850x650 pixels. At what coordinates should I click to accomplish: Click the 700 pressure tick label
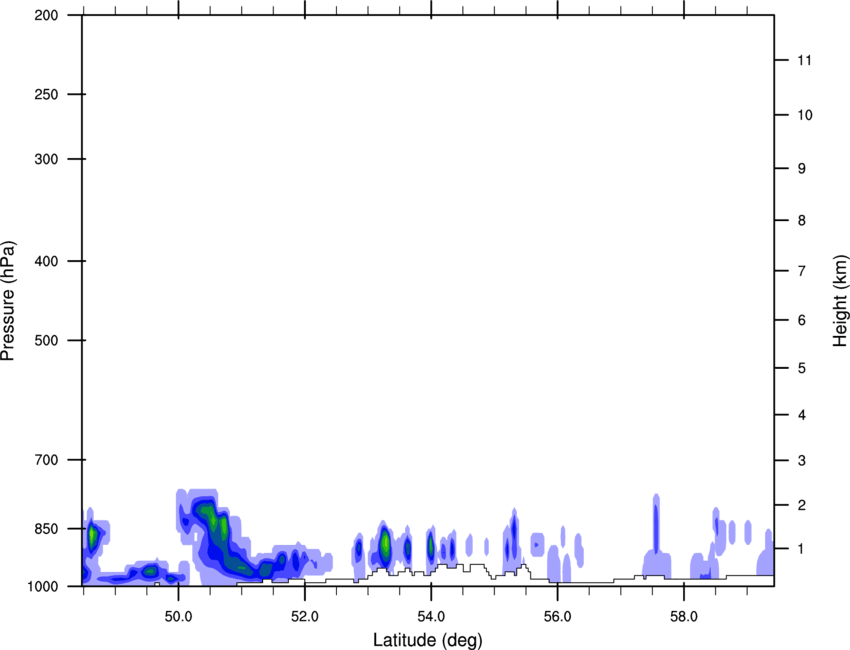pos(46,460)
